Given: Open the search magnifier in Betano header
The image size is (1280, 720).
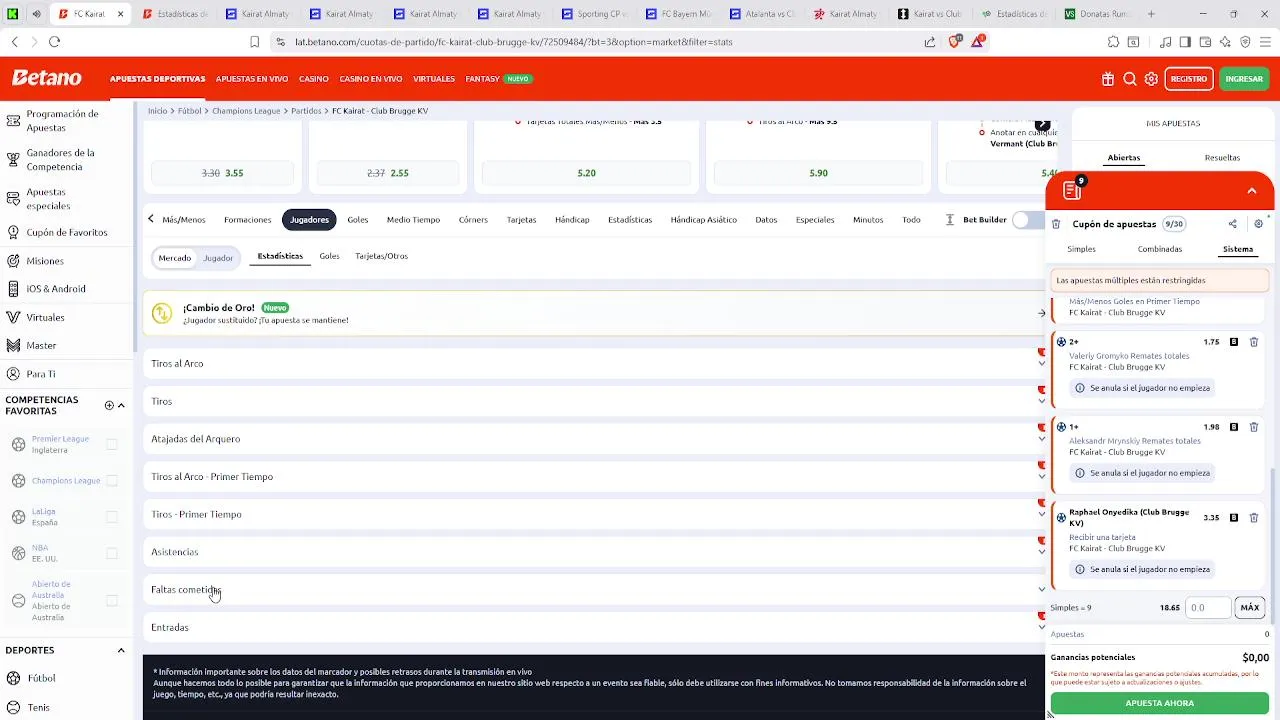Looking at the screenshot, I should click(x=1130, y=79).
